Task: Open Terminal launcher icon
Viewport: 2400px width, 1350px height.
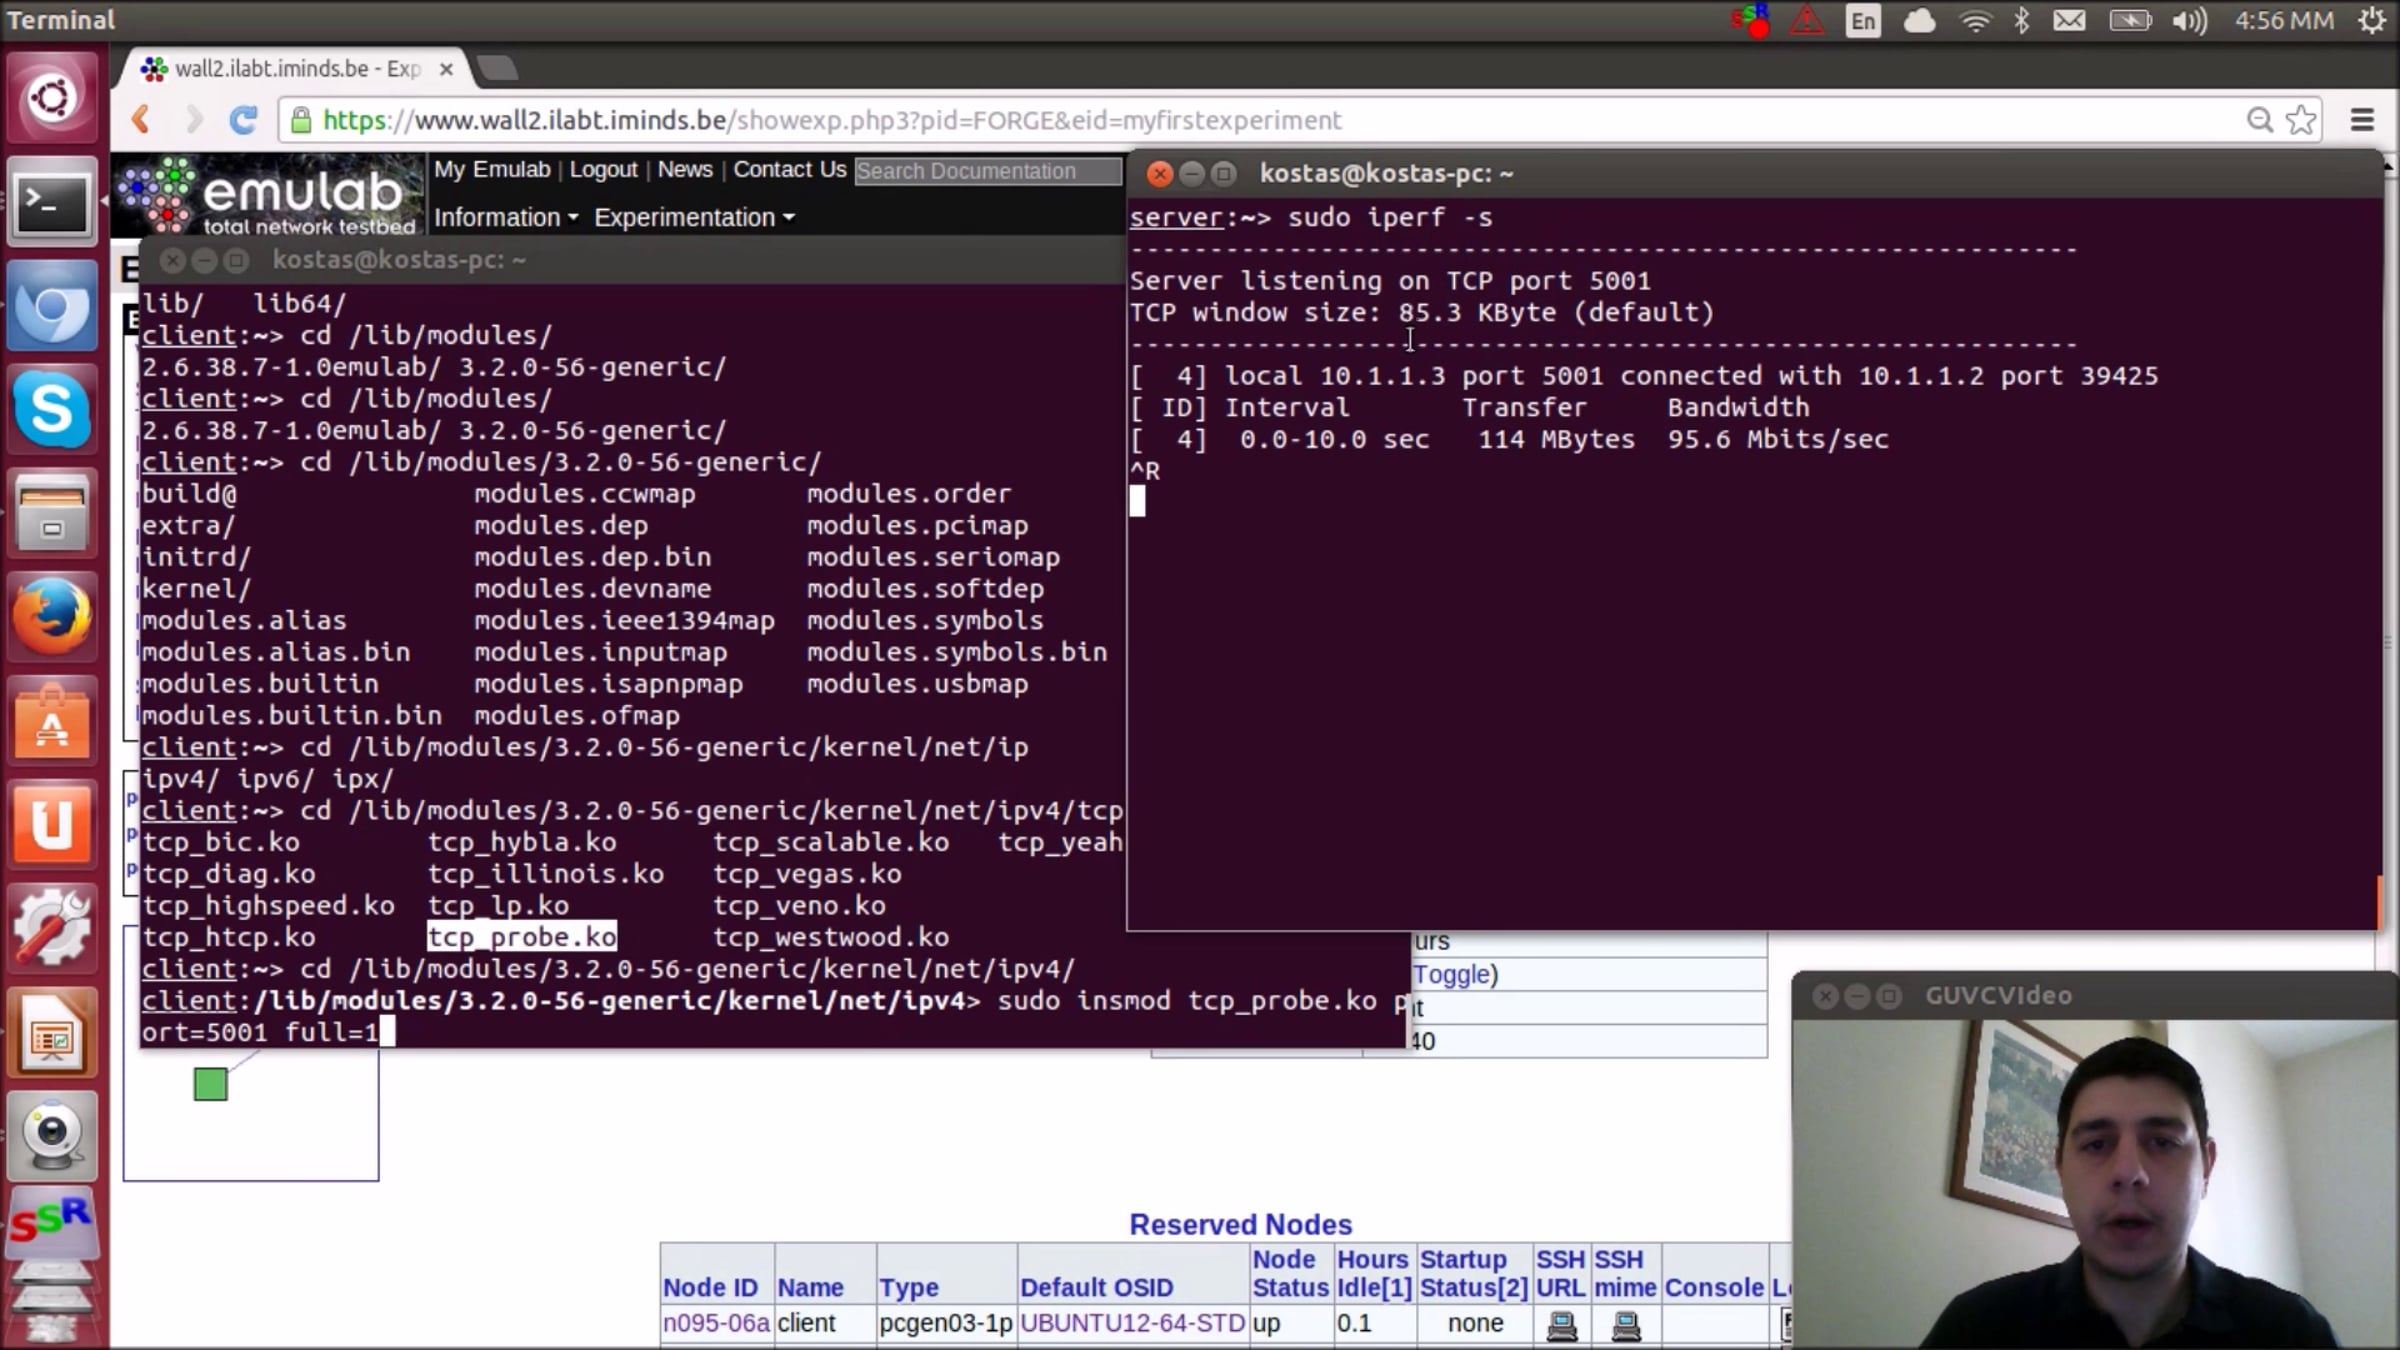Action: pos(52,201)
